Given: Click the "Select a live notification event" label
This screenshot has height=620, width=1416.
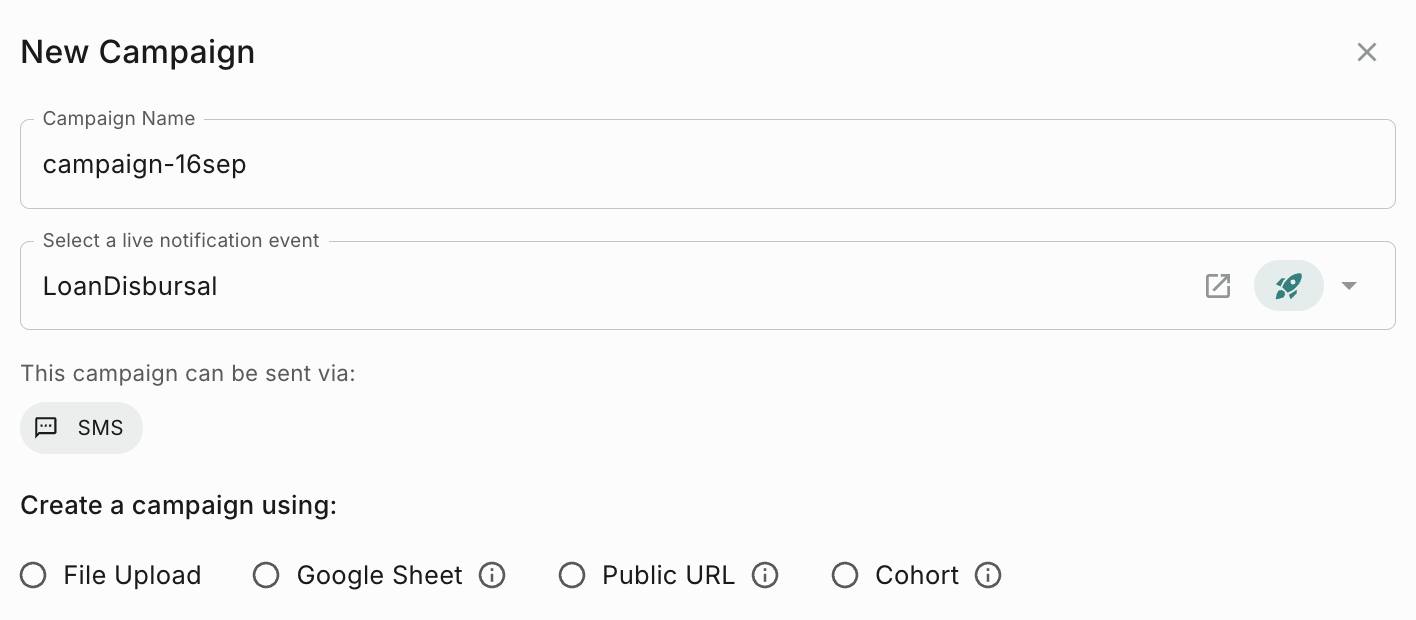Looking at the screenshot, I should (x=181, y=241).
